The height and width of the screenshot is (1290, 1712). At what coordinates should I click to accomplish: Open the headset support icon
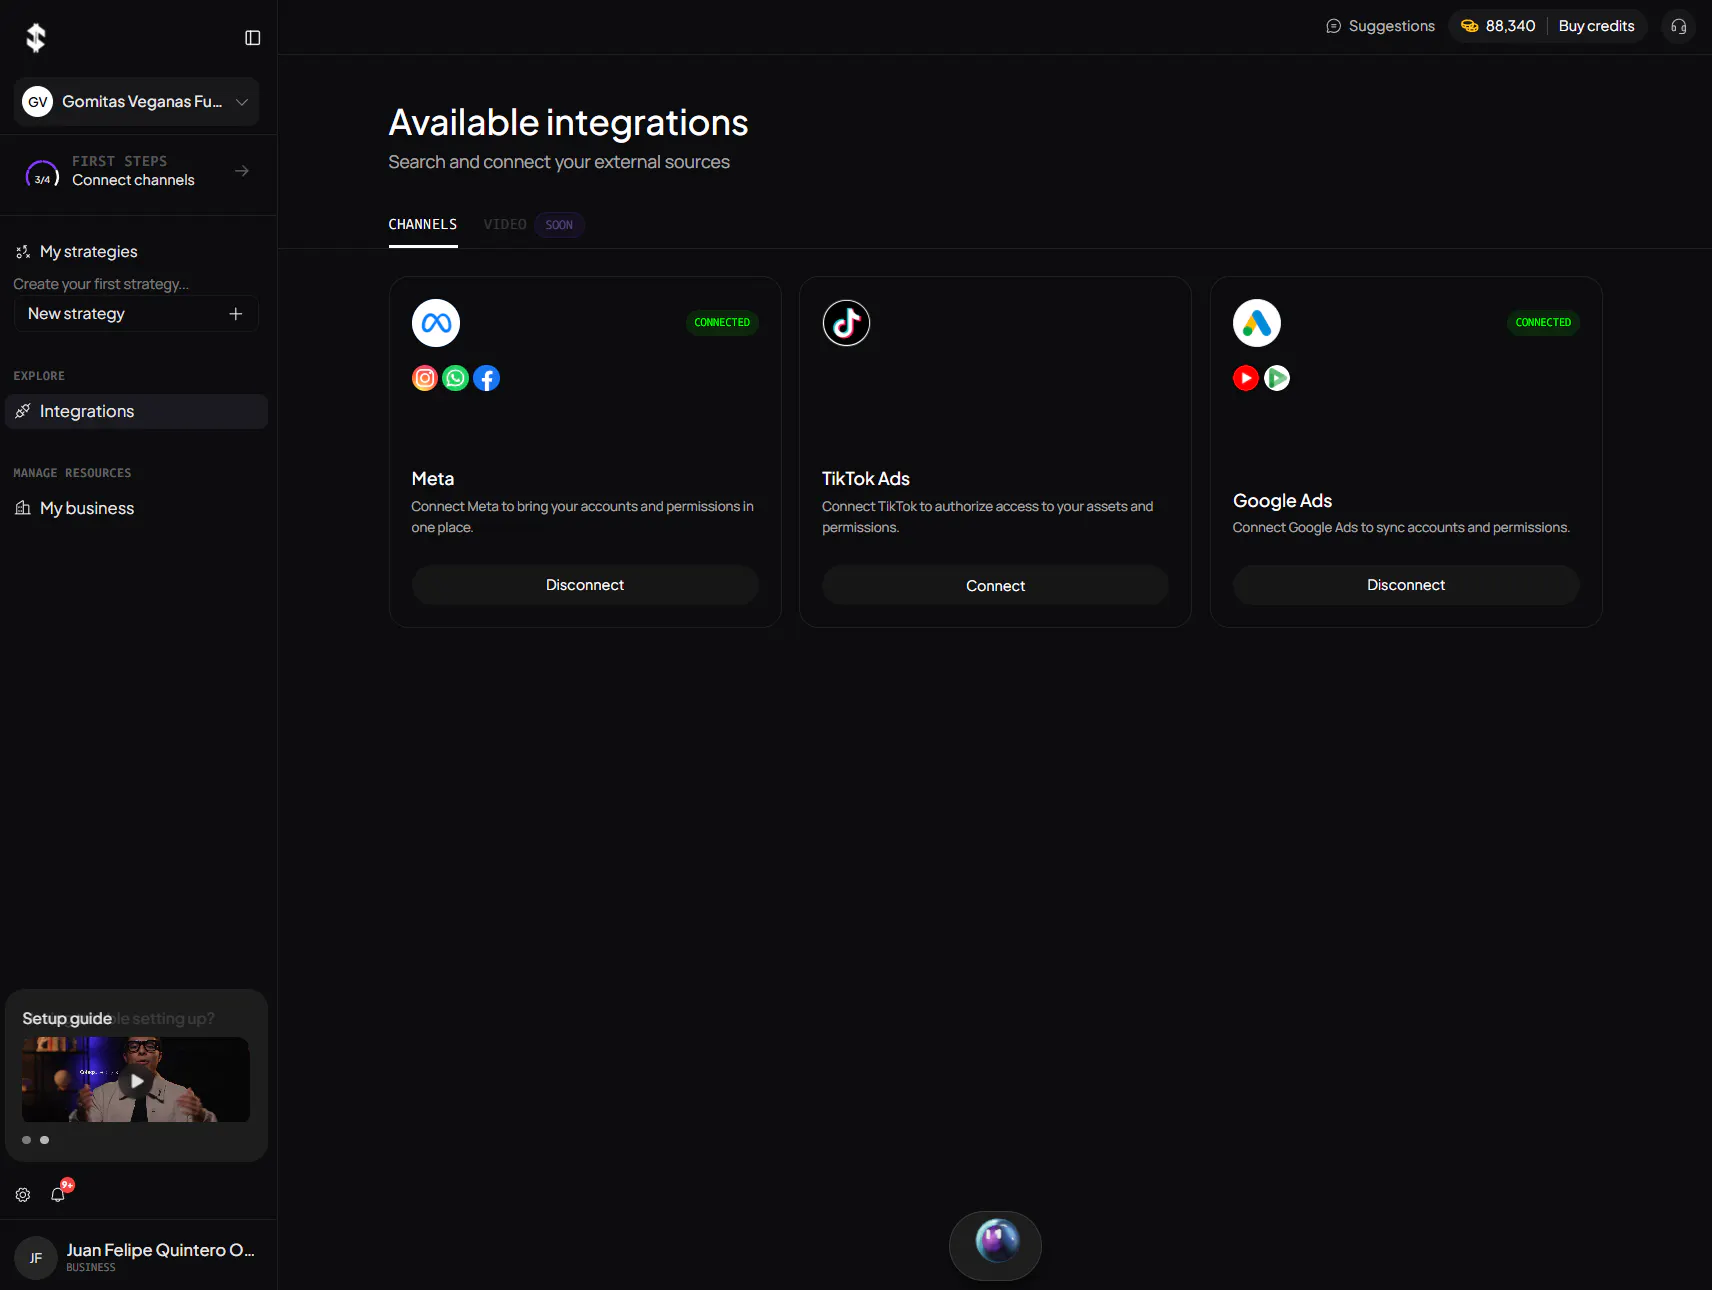[1679, 27]
